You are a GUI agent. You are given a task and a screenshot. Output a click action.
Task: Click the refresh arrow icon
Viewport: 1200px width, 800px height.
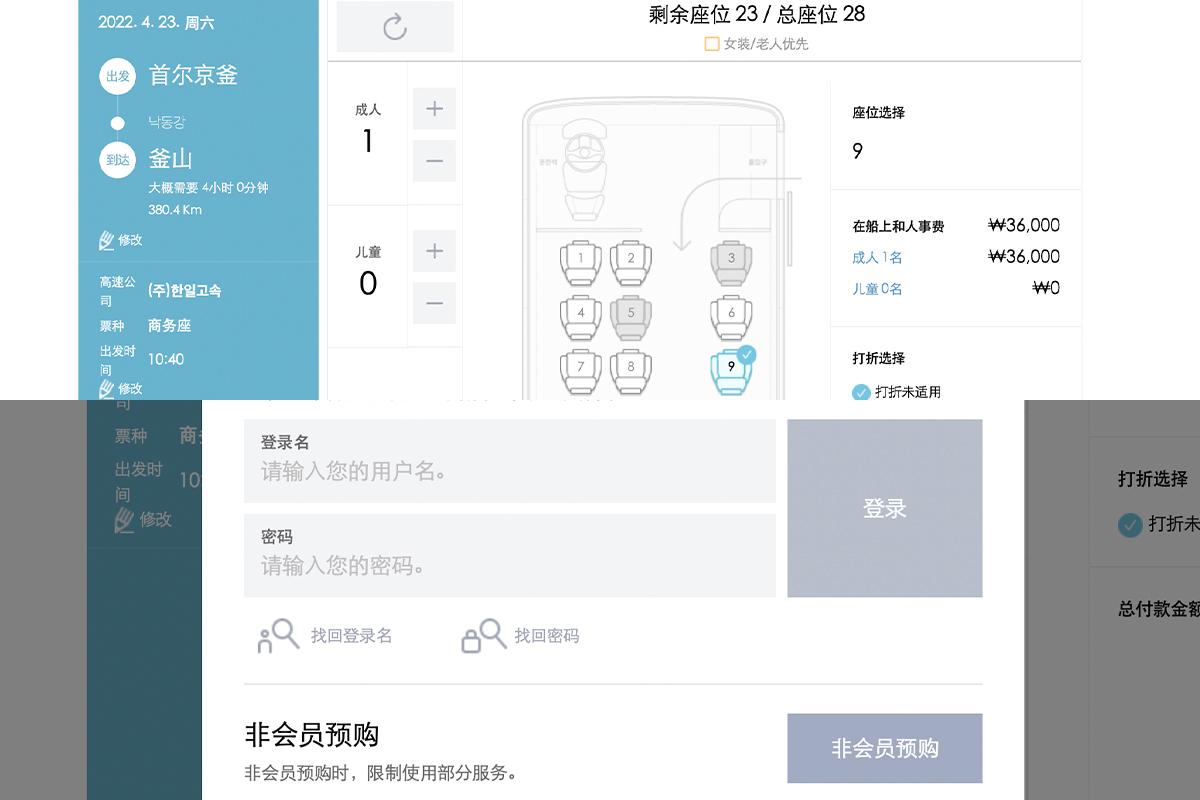395,27
